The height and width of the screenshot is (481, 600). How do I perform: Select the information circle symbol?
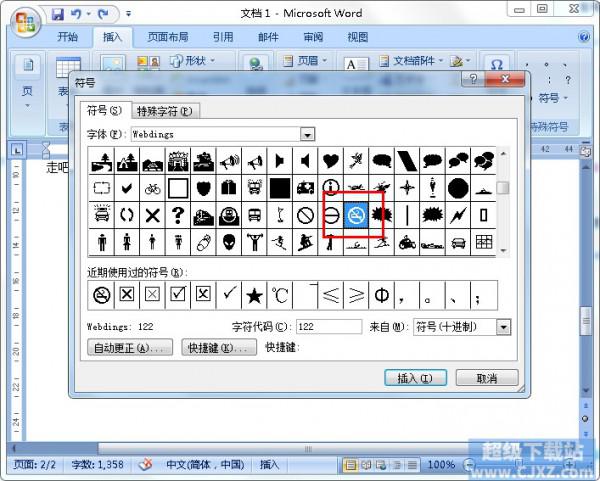[x=331, y=188]
